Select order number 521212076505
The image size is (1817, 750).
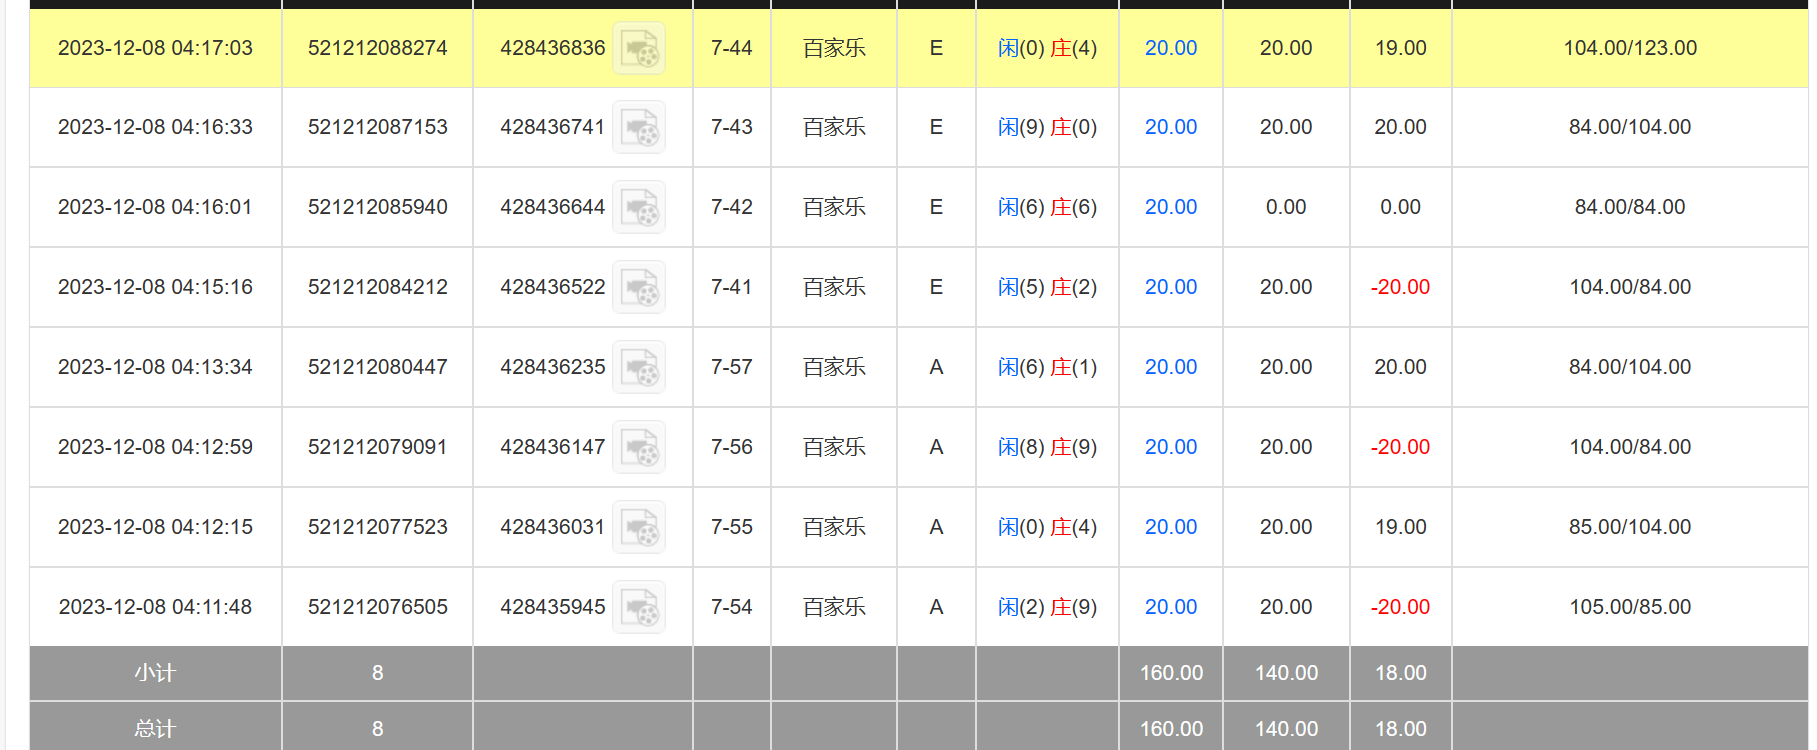[378, 607]
